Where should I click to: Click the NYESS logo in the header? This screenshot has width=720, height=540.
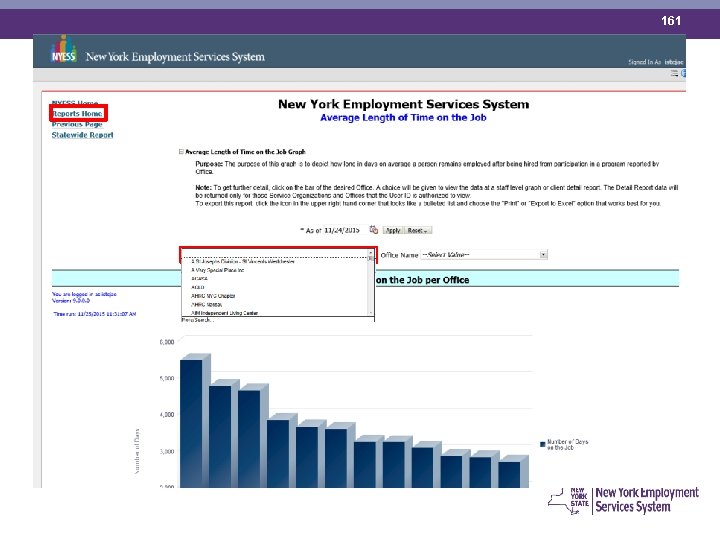(63, 50)
